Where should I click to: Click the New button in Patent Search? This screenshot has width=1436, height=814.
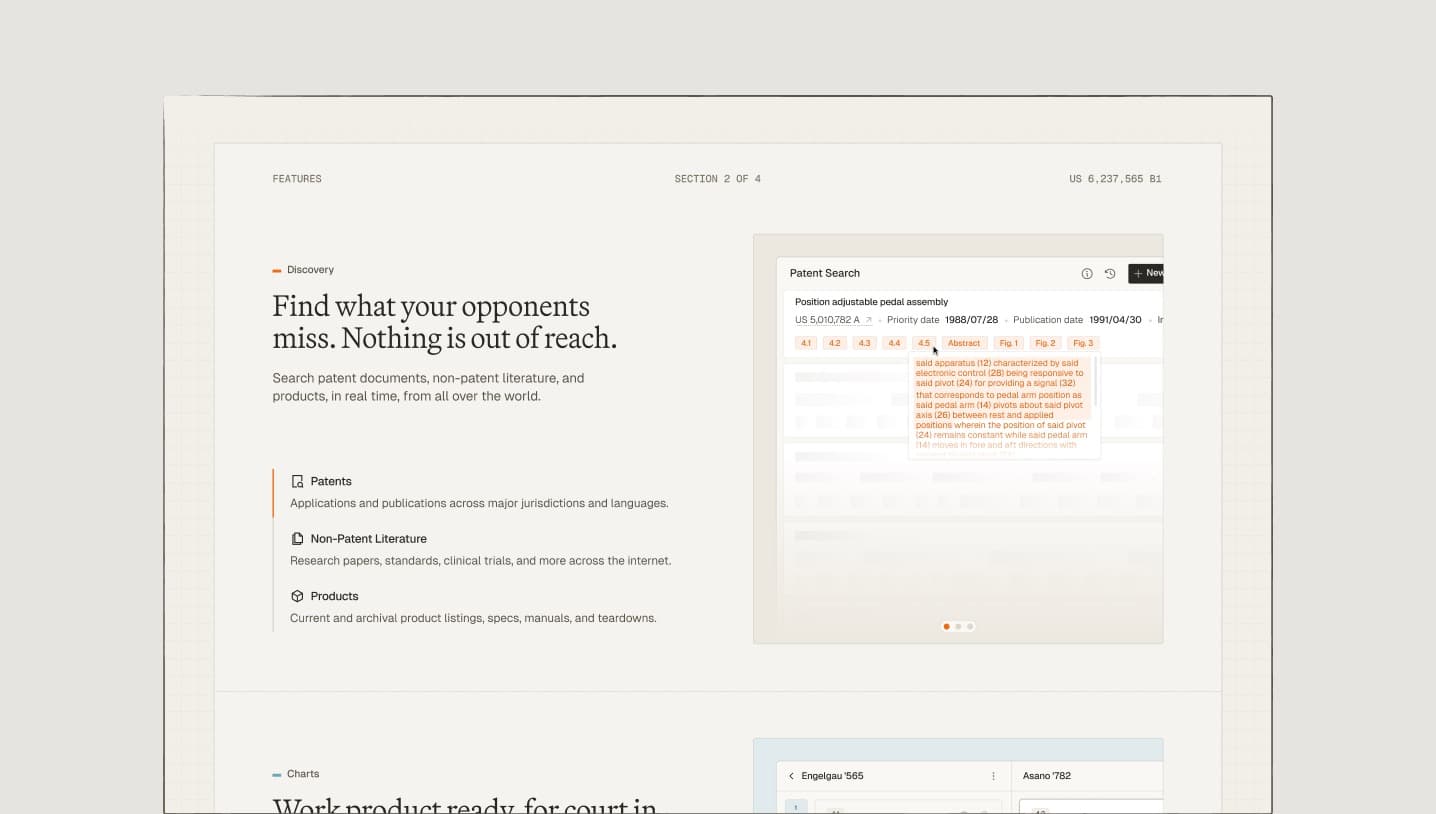(x=1146, y=273)
